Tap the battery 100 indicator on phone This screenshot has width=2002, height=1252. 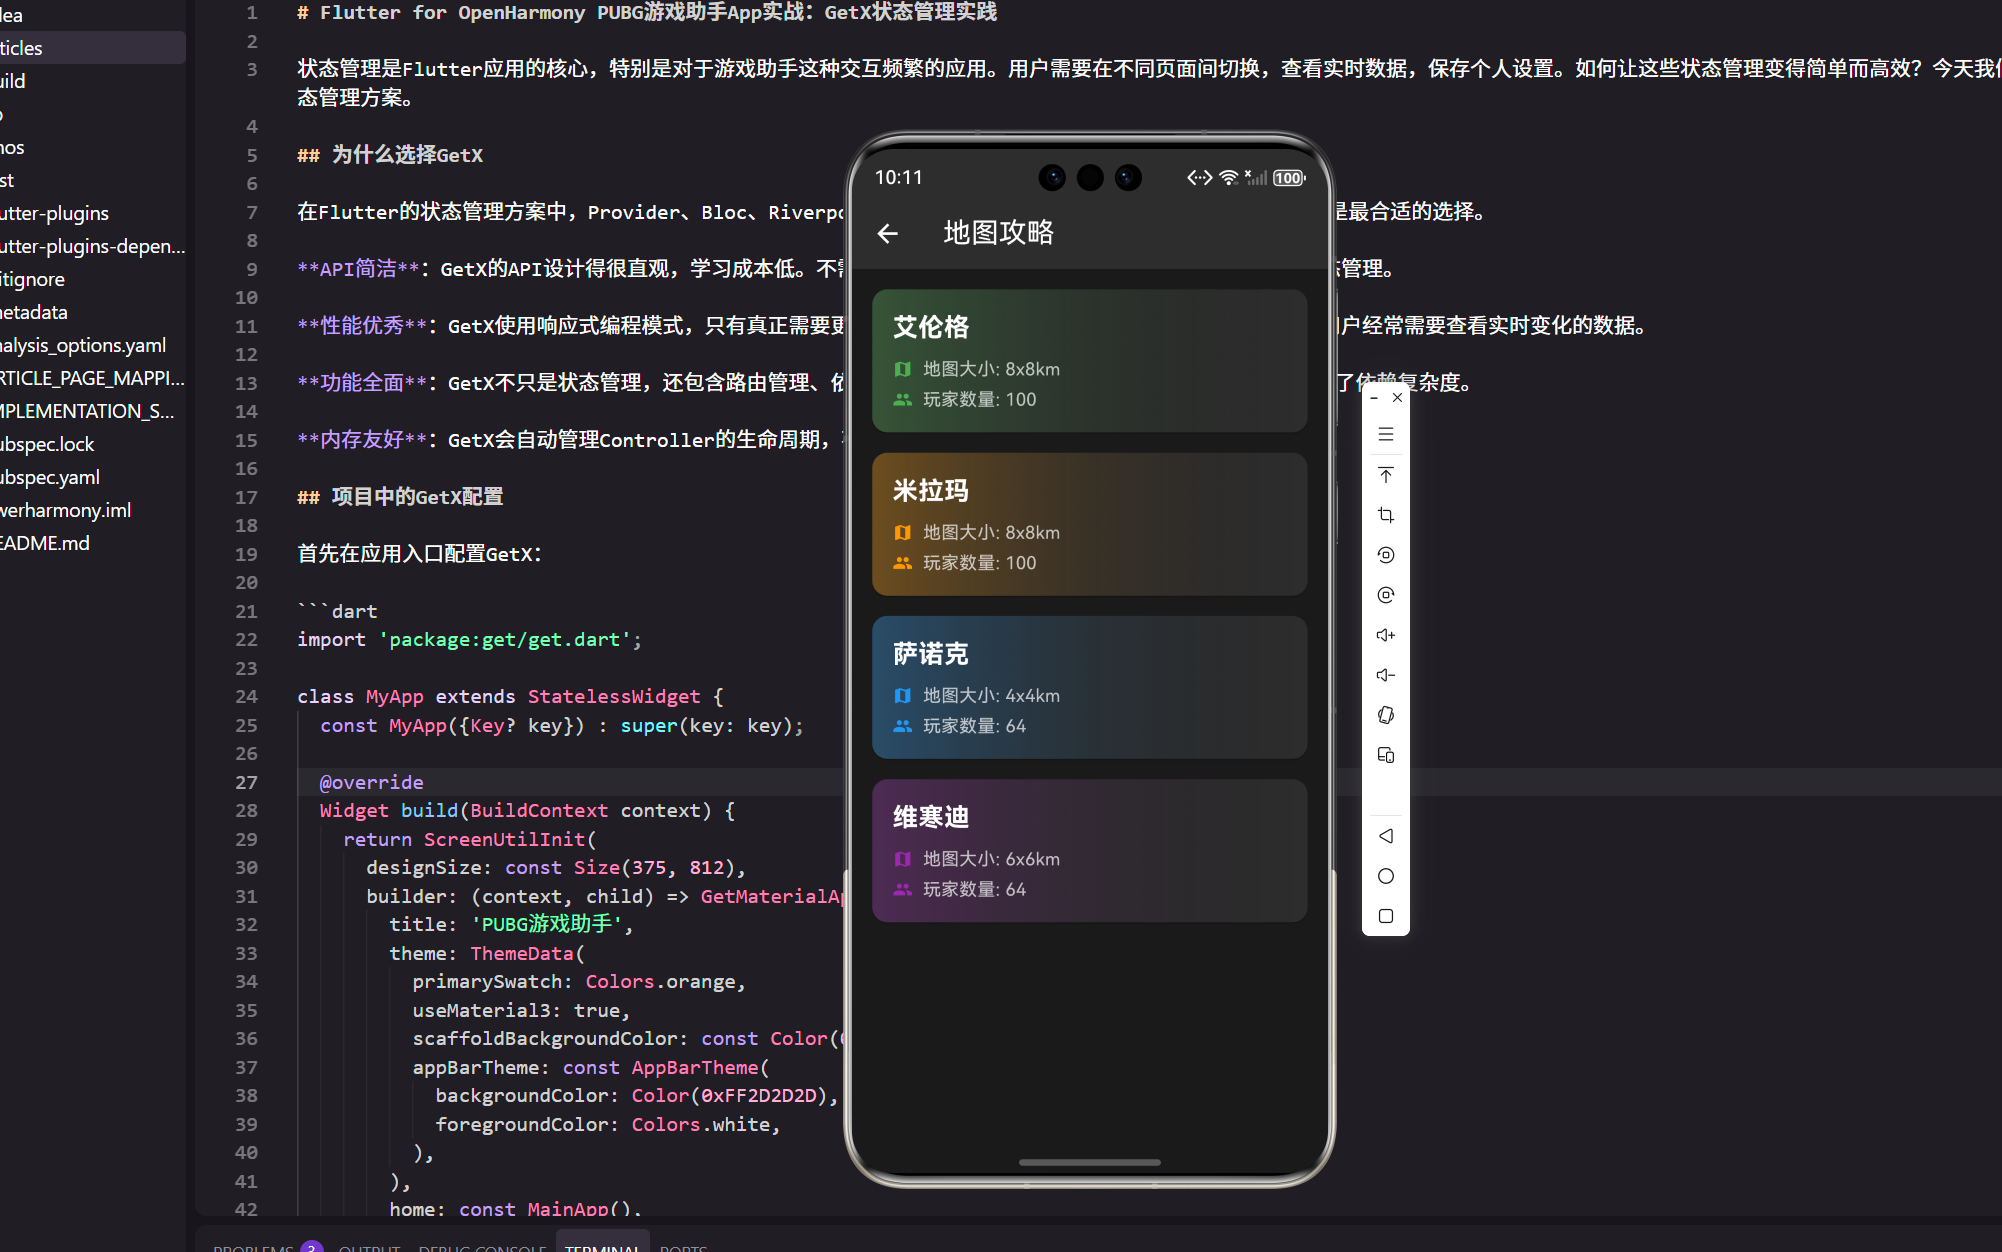[1289, 178]
